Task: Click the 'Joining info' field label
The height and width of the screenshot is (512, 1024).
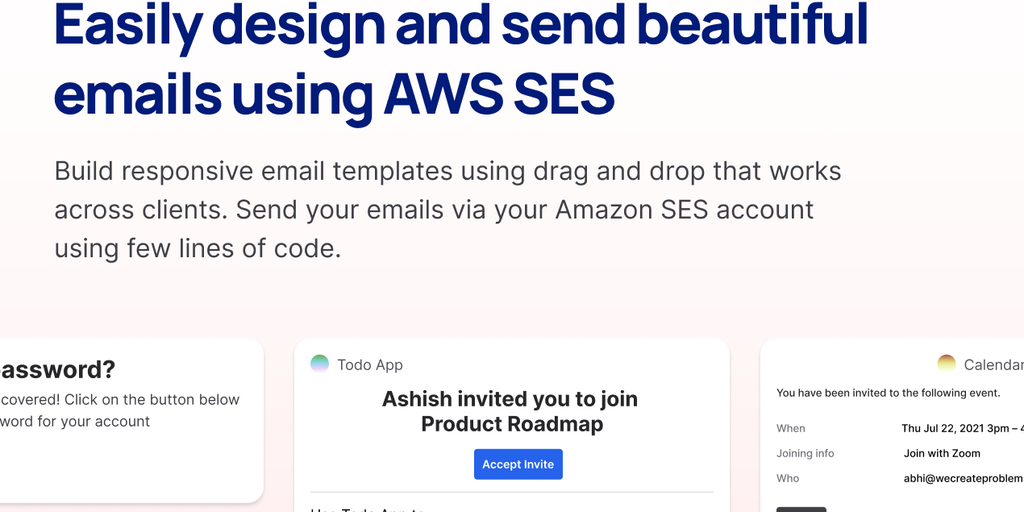Action: [805, 453]
